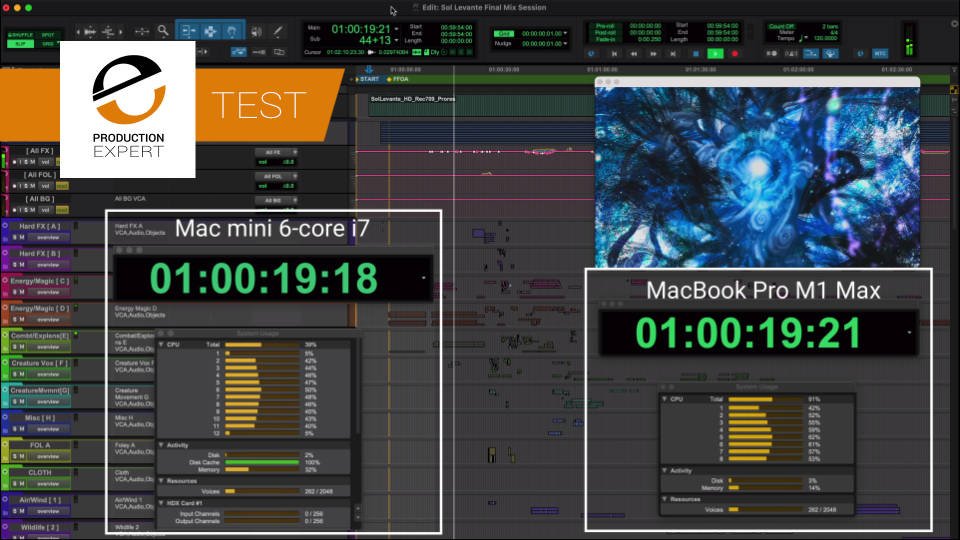Select the Pencil tool
Screen dimensions: 960x540
point(278,31)
